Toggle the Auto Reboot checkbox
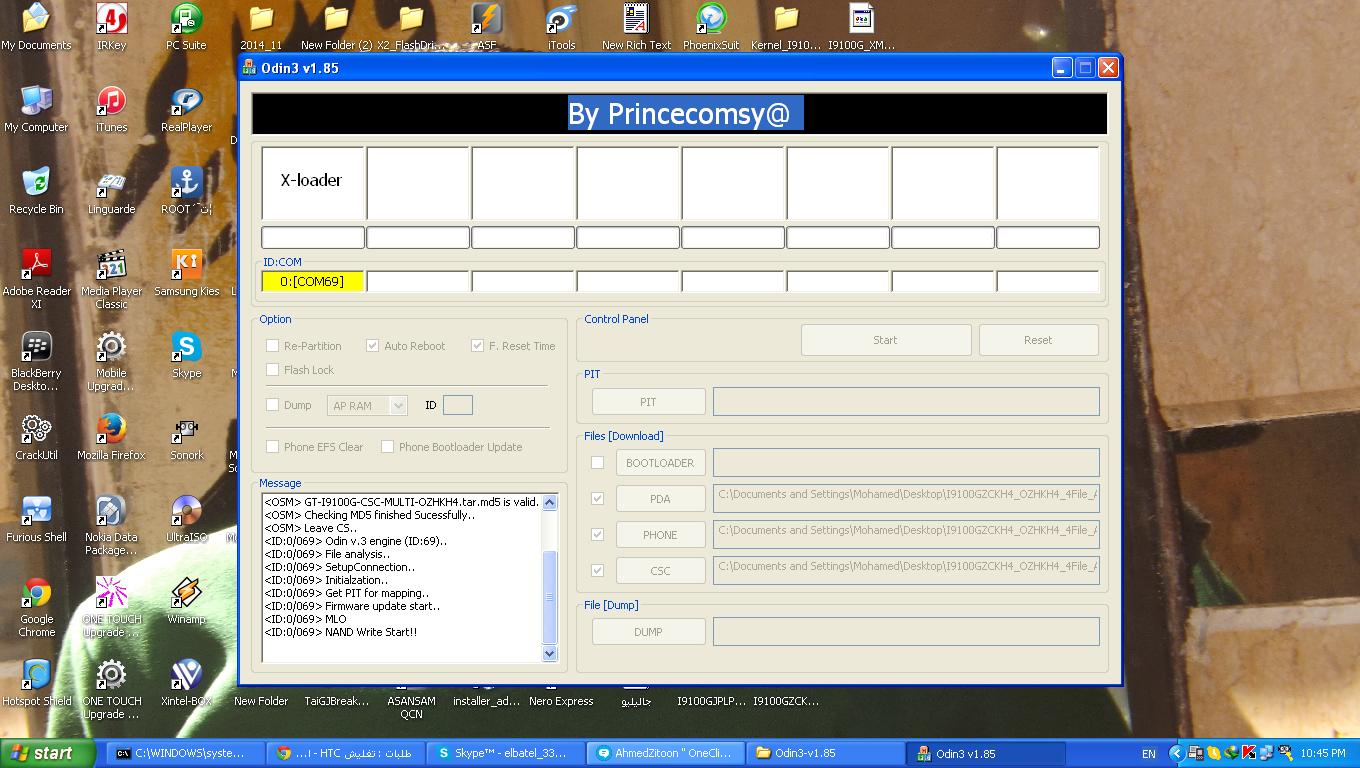Screen dimensions: 1360x768 click(372, 346)
